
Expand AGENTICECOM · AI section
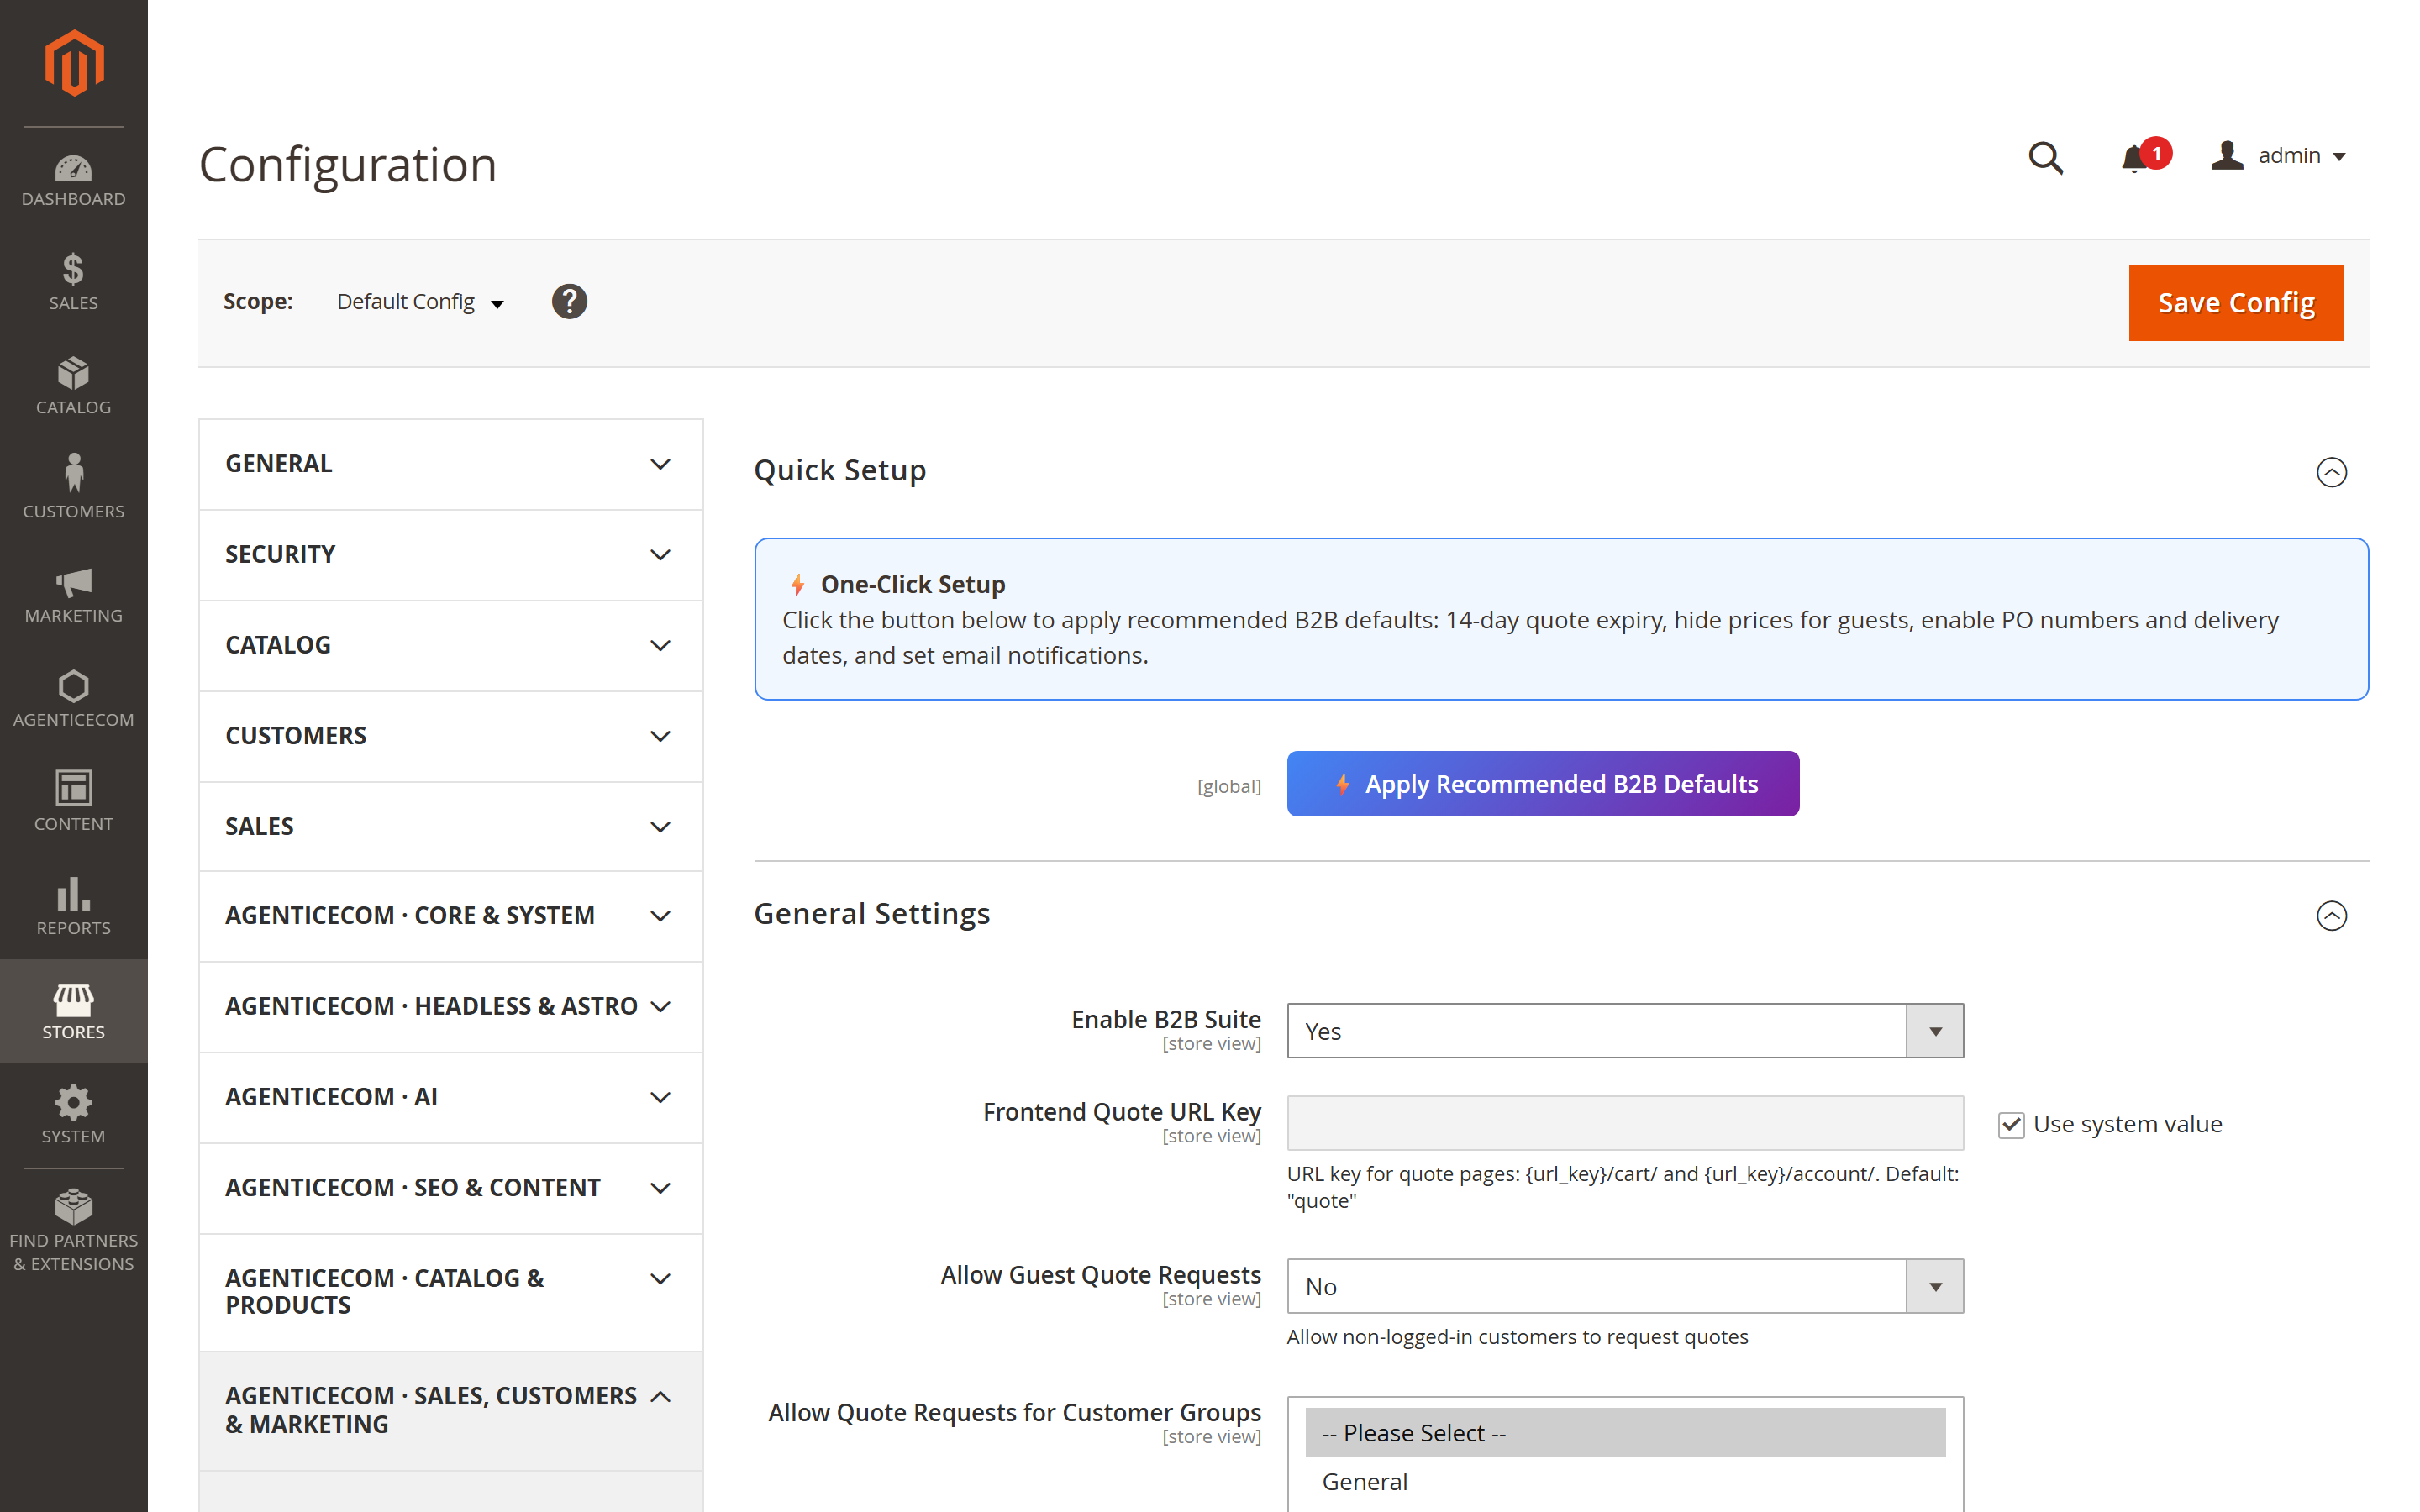click(450, 1097)
